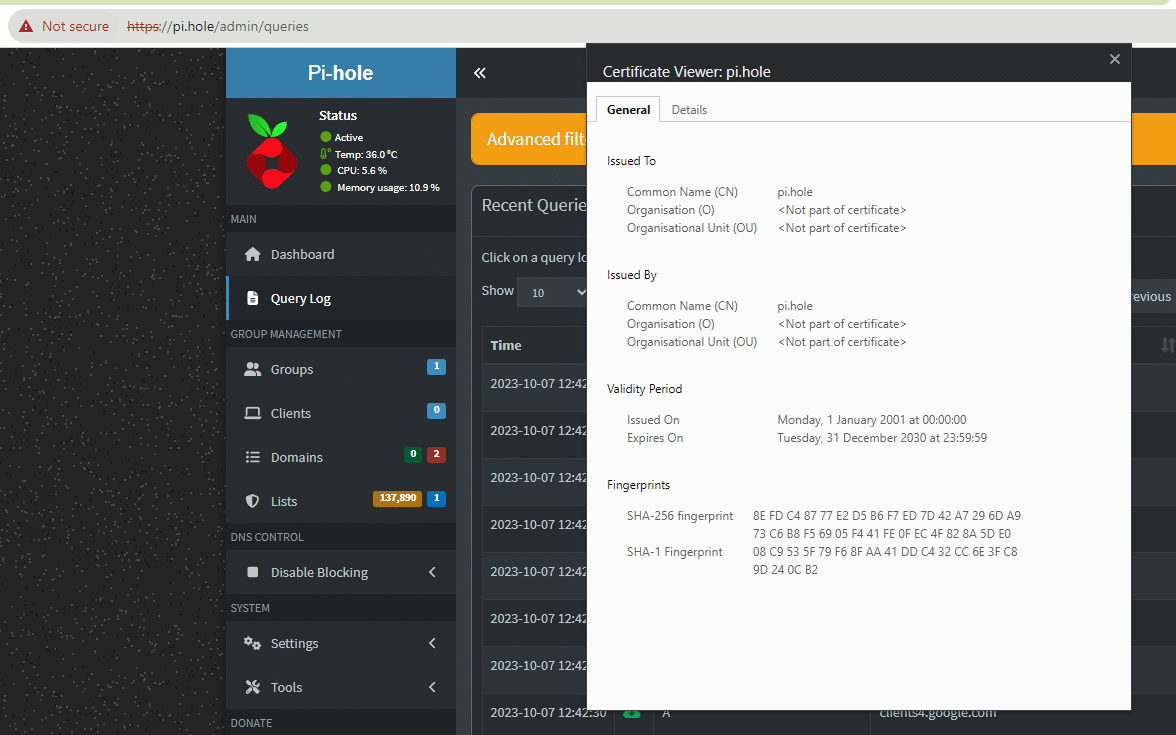The width and height of the screenshot is (1176, 735).
Task: Click the Query Log file icon
Action: click(x=253, y=298)
